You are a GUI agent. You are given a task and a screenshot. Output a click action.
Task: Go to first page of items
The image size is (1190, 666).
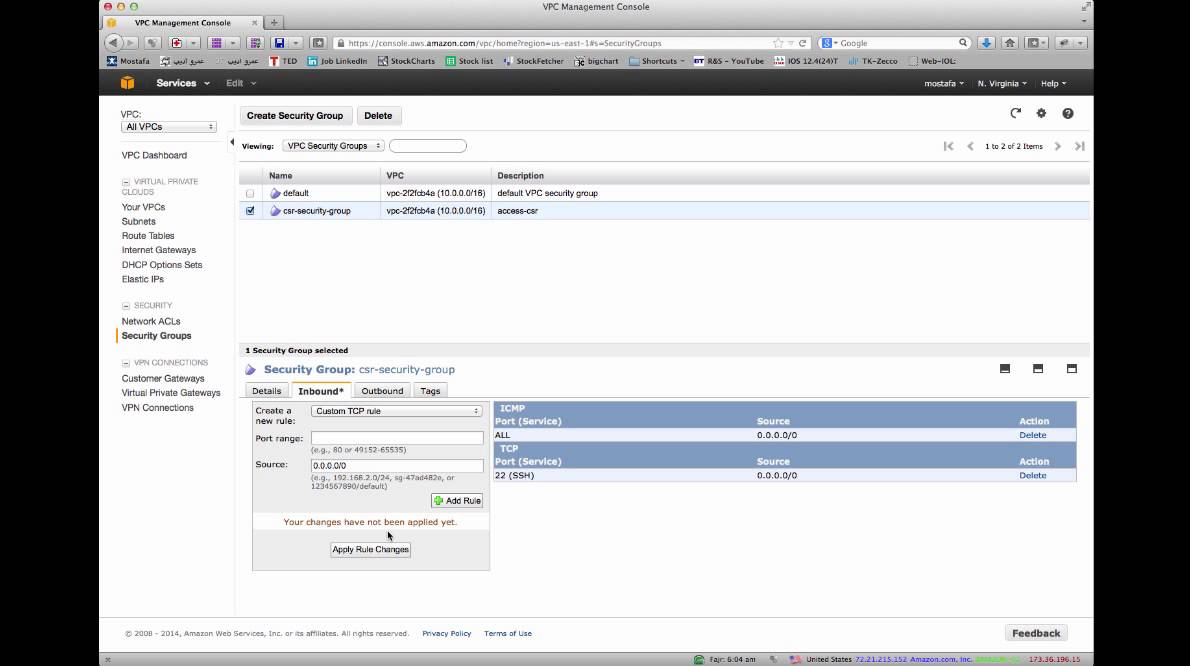pyautogui.click(x=949, y=146)
